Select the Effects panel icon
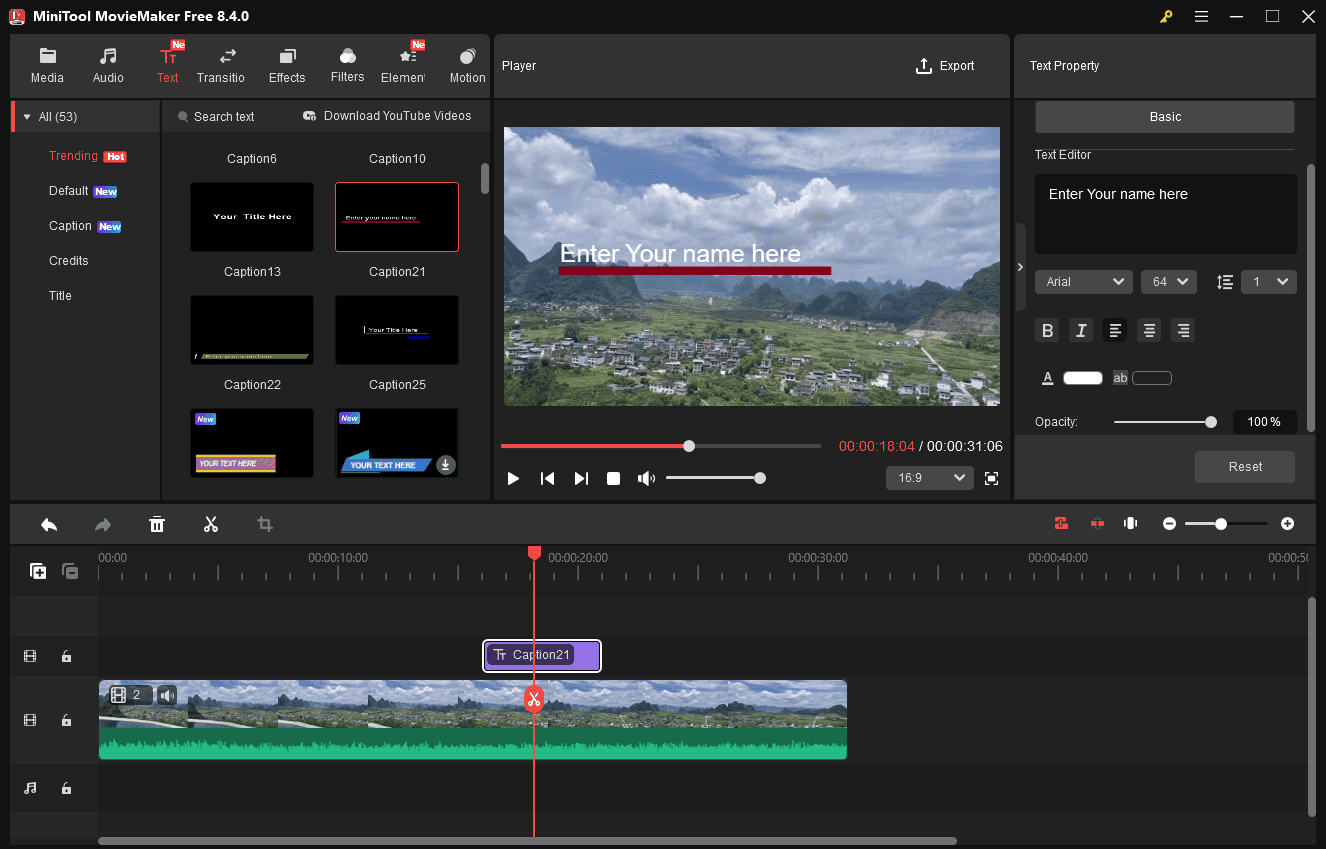Image resolution: width=1326 pixels, height=849 pixels. (x=287, y=63)
